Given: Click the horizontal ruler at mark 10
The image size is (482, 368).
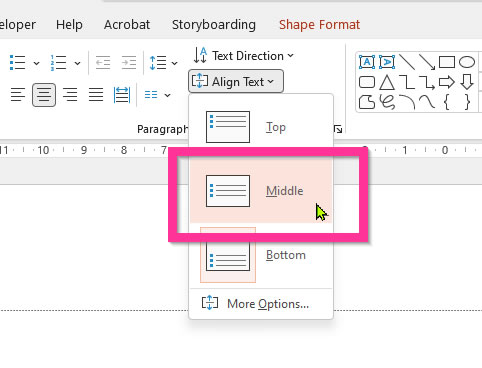Looking at the screenshot, I should [43, 150].
